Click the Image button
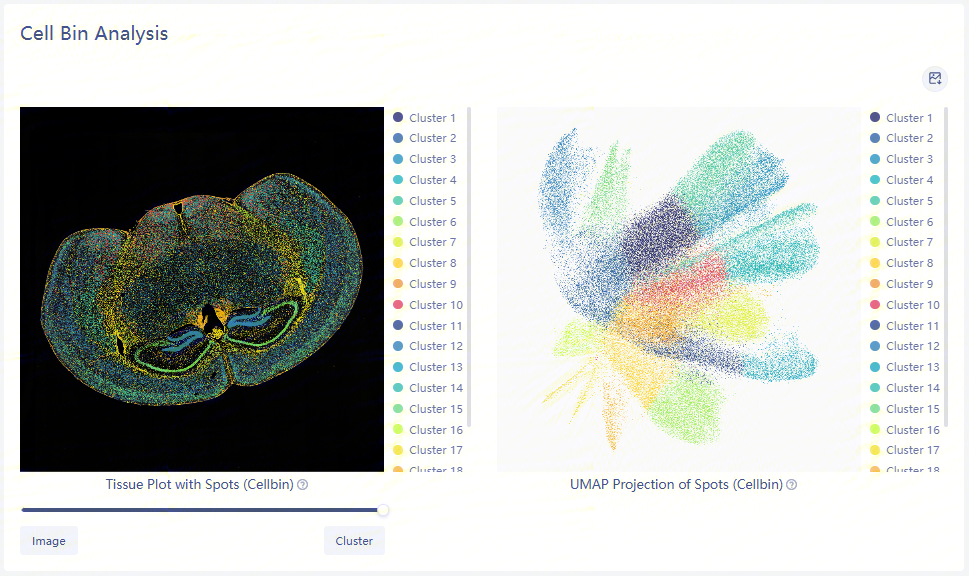This screenshot has height=576, width=969. (49, 541)
